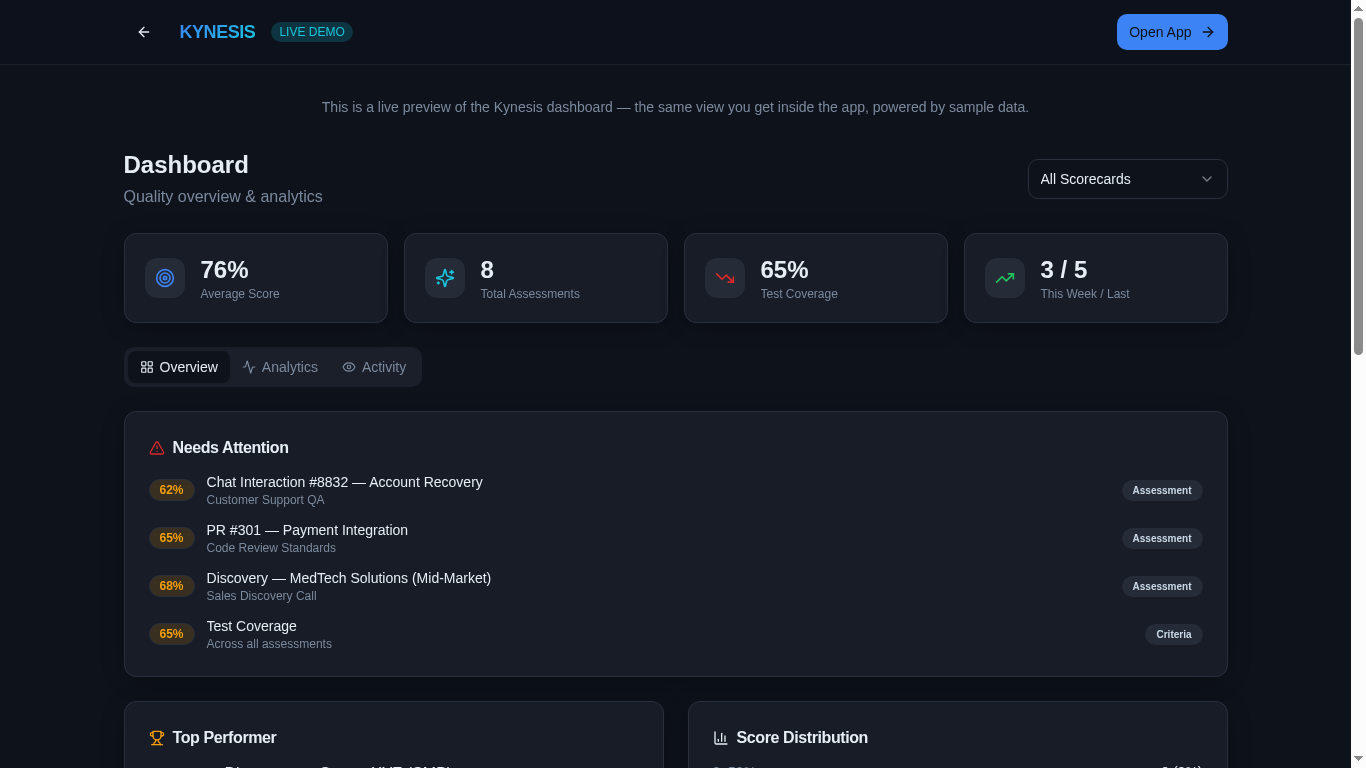1366x768 pixels.
Task: Click the upward trend icon in This Week card
Action: pos(1005,278)
